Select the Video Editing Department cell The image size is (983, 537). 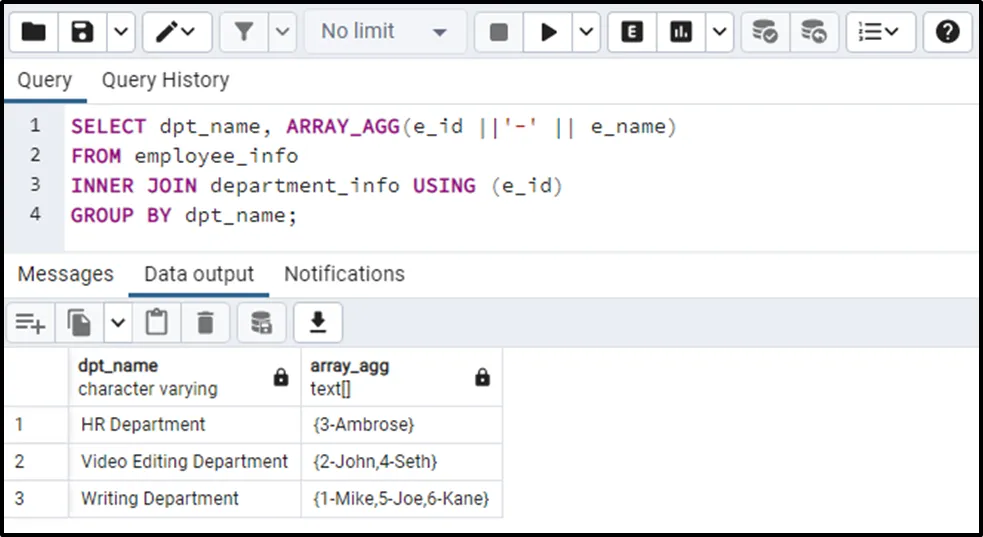(x=184, y=462)
